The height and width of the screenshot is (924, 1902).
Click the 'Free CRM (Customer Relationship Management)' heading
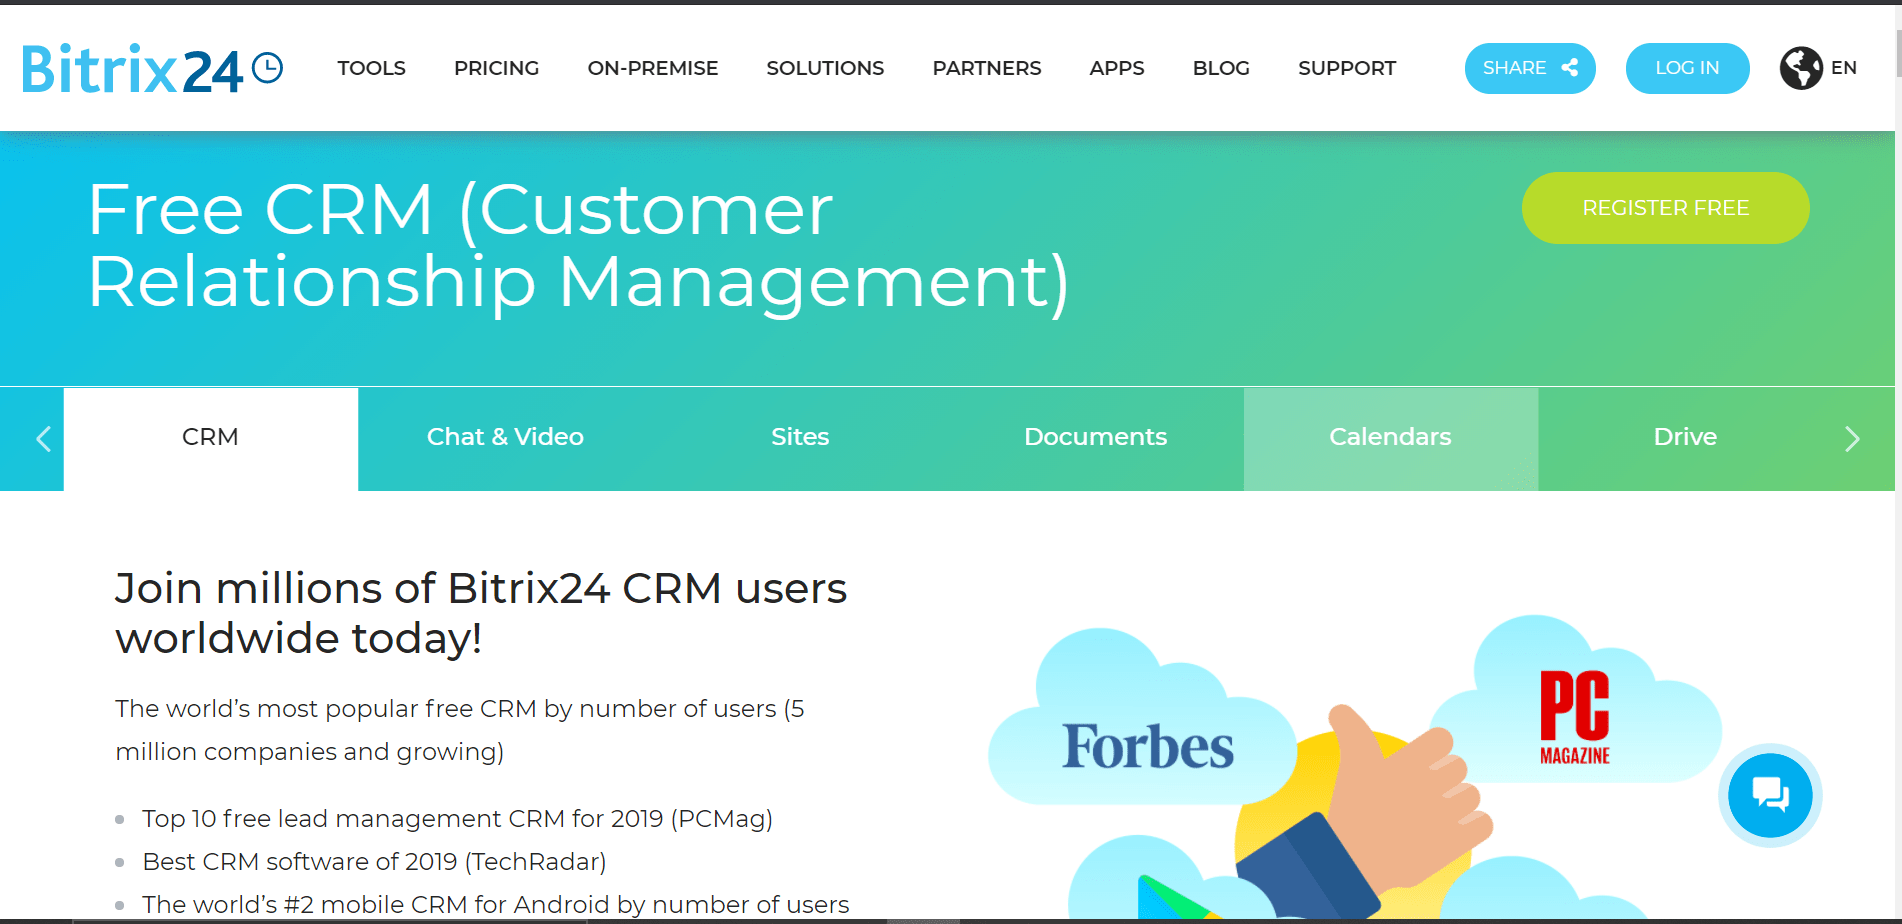point(578,246)
